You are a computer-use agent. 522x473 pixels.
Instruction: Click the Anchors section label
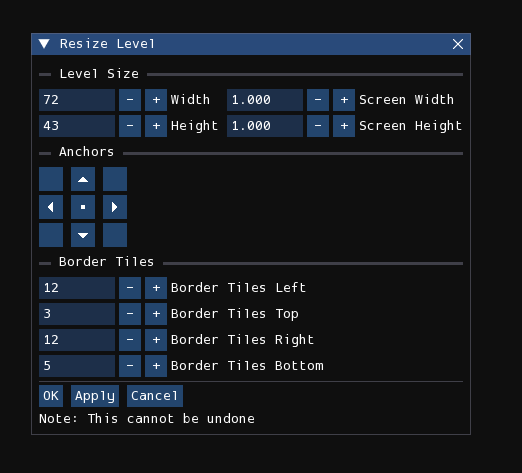87,152
